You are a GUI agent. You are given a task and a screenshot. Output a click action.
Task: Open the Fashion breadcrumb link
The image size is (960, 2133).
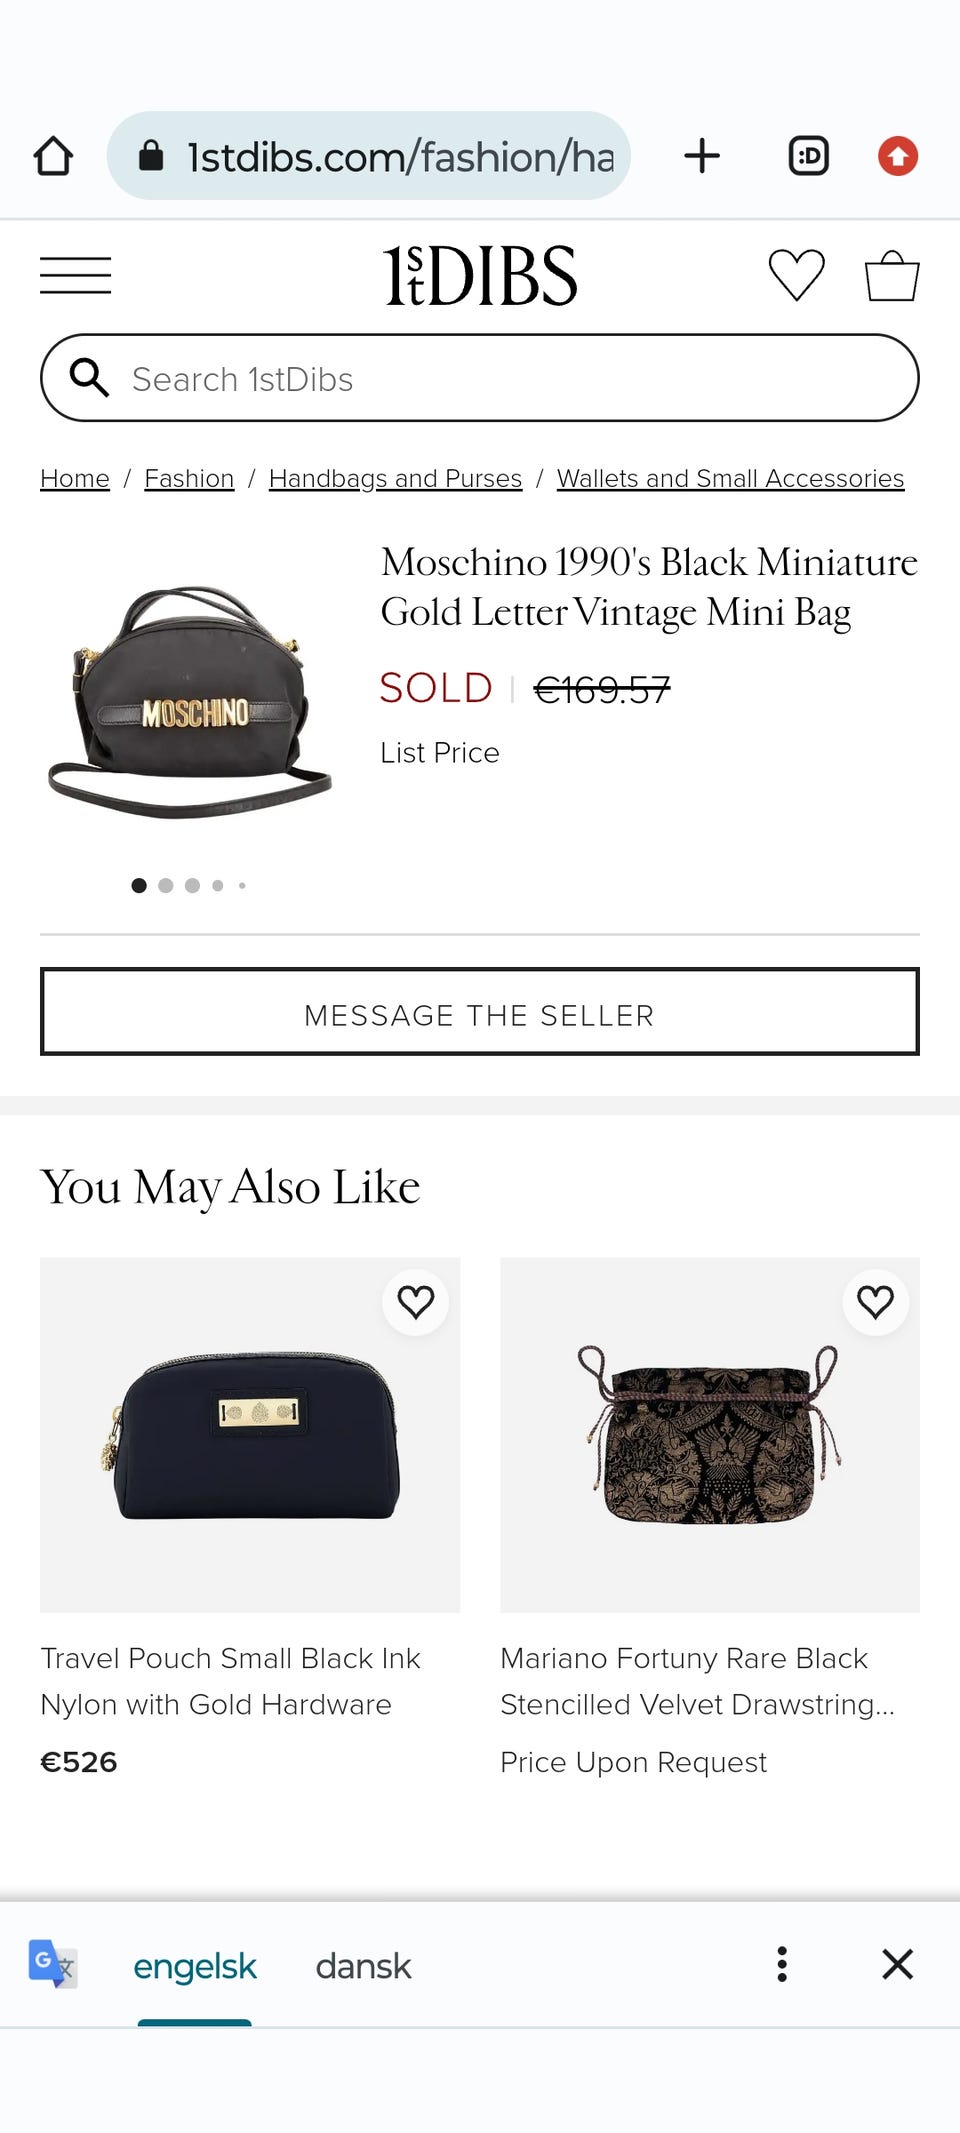[x=189, y=479]
